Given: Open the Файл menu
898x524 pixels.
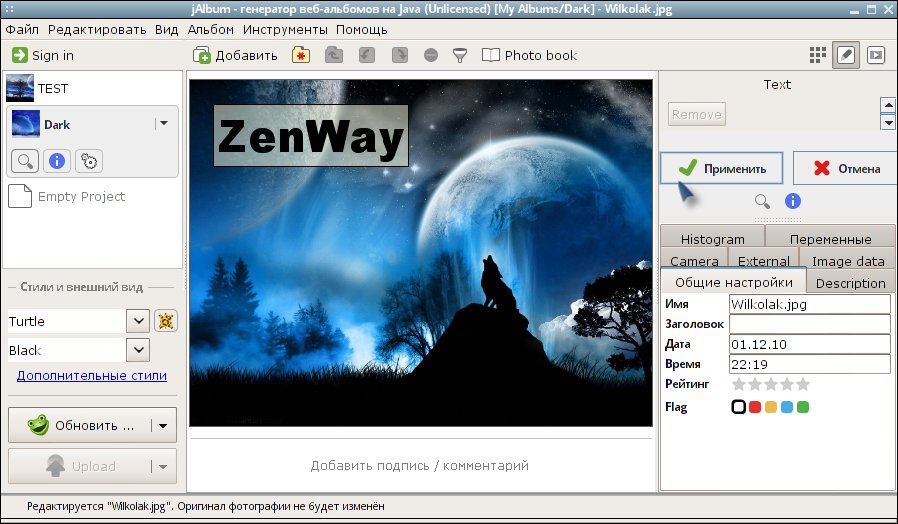Looking at the screenshot, I should pos(22,30).
